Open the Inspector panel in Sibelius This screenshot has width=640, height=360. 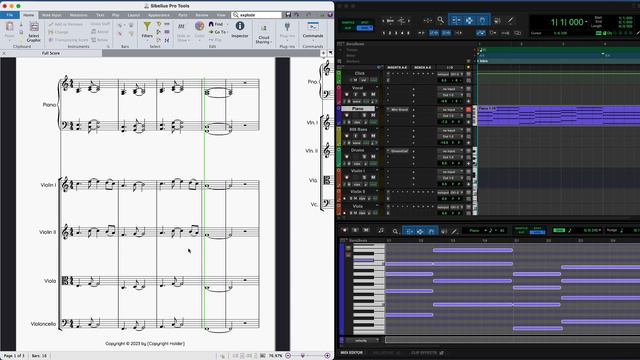click(240, 29)
